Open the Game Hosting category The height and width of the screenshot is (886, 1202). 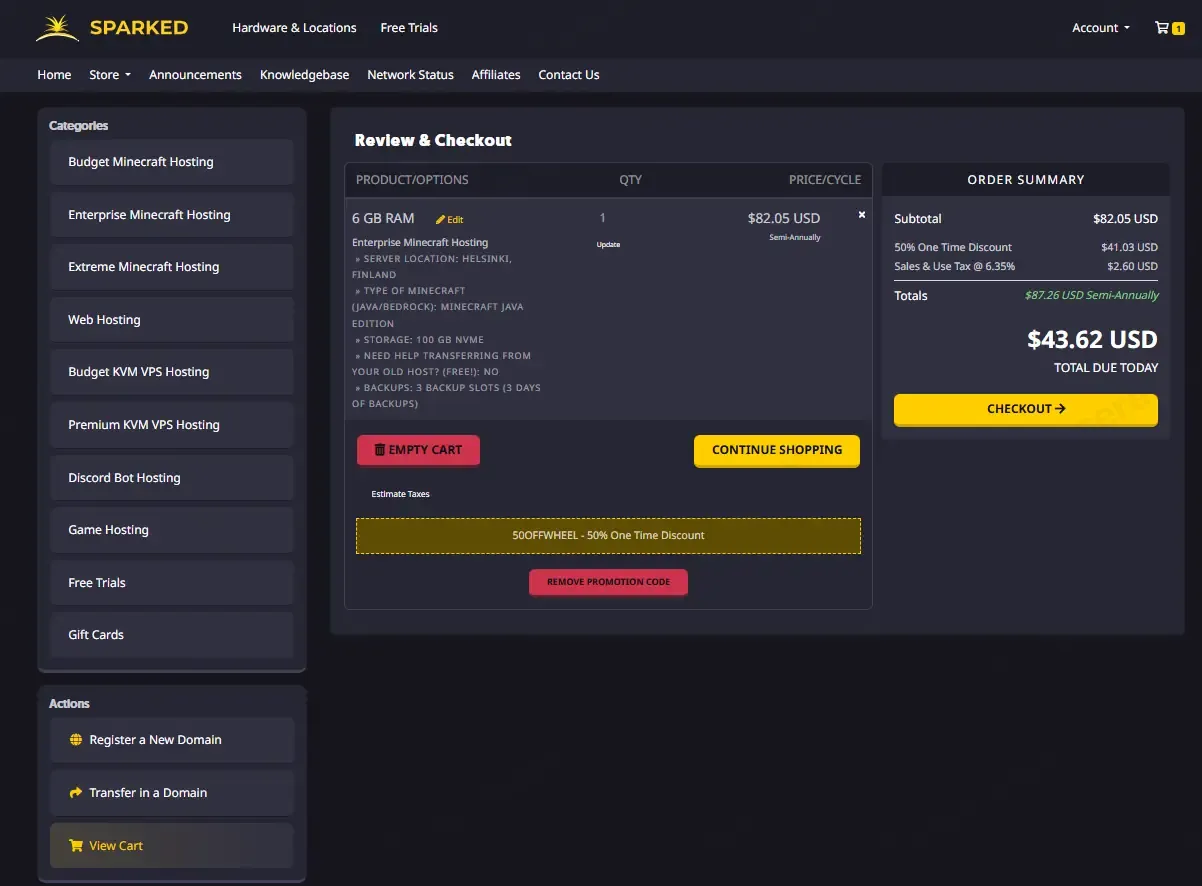172,530
